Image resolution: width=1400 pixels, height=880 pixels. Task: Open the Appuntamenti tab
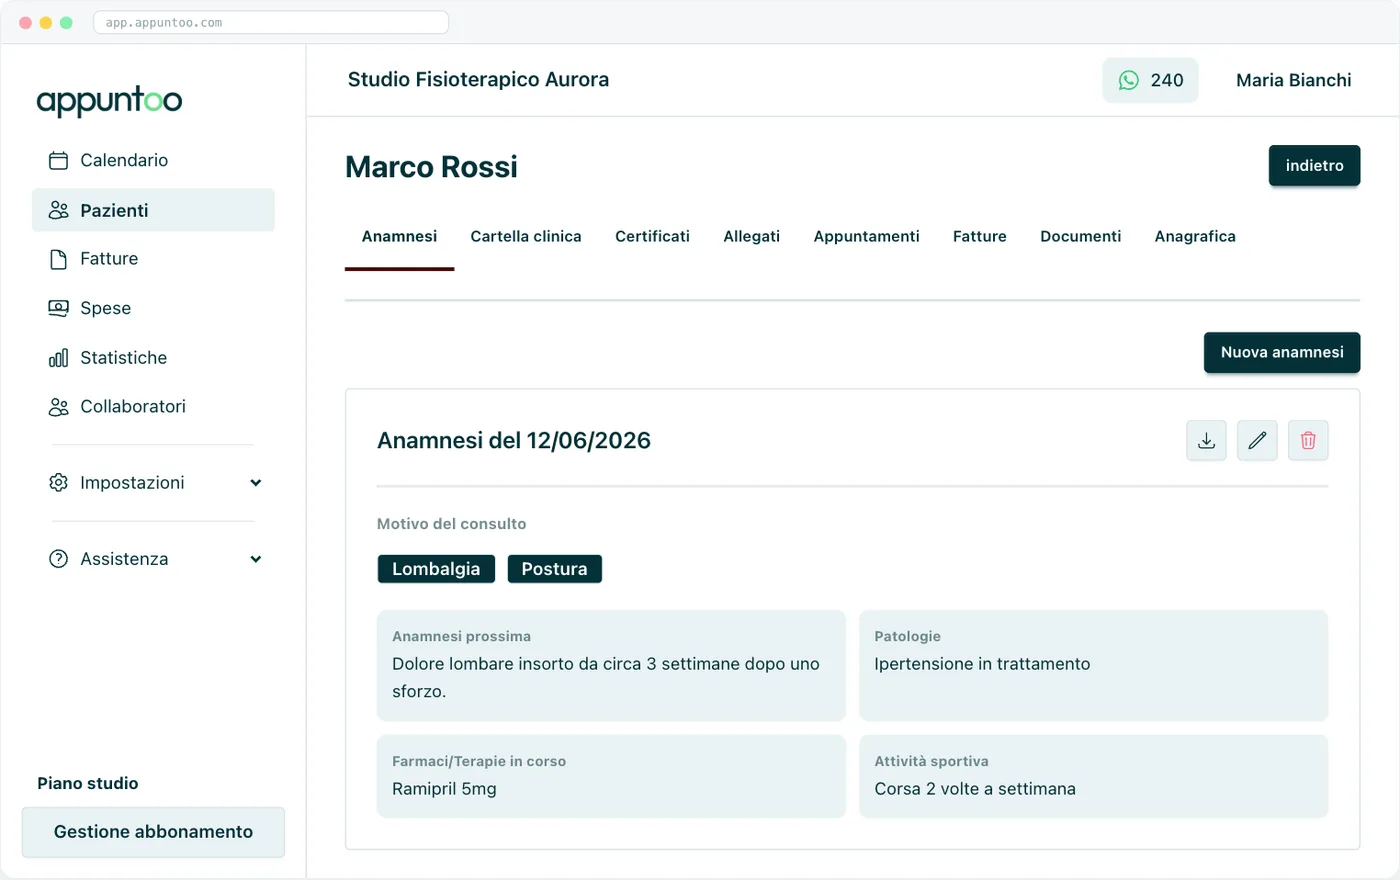click(866, 237)
